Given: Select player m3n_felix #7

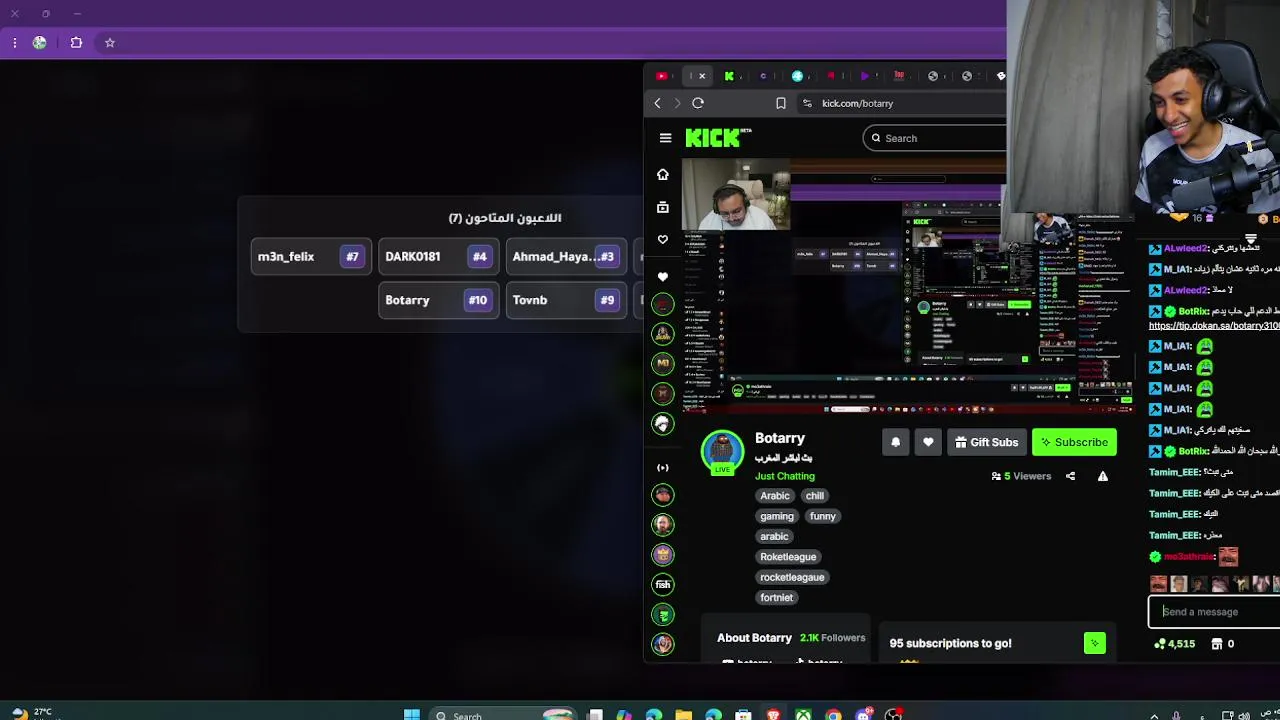Looking at the screenshot, I should [x=310, y=257].
